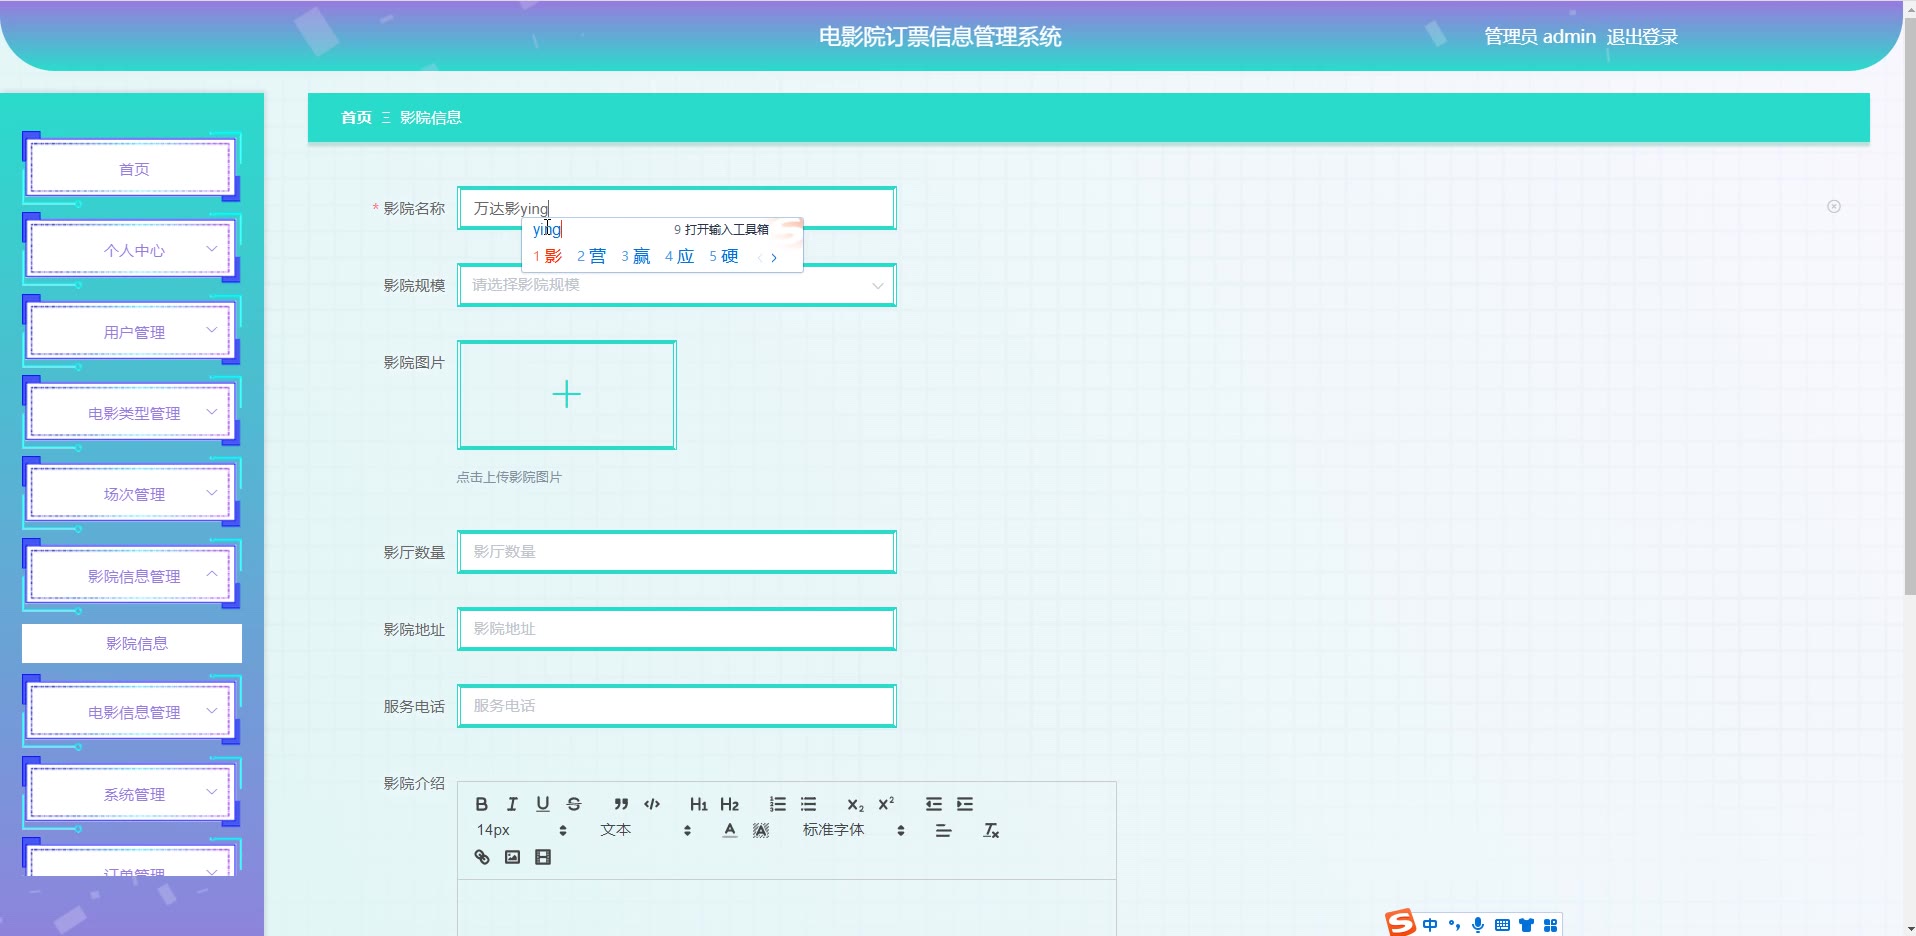Click the 管理员 admin user label
This screenshot has width=1916, height=936.
(1540, 37)
